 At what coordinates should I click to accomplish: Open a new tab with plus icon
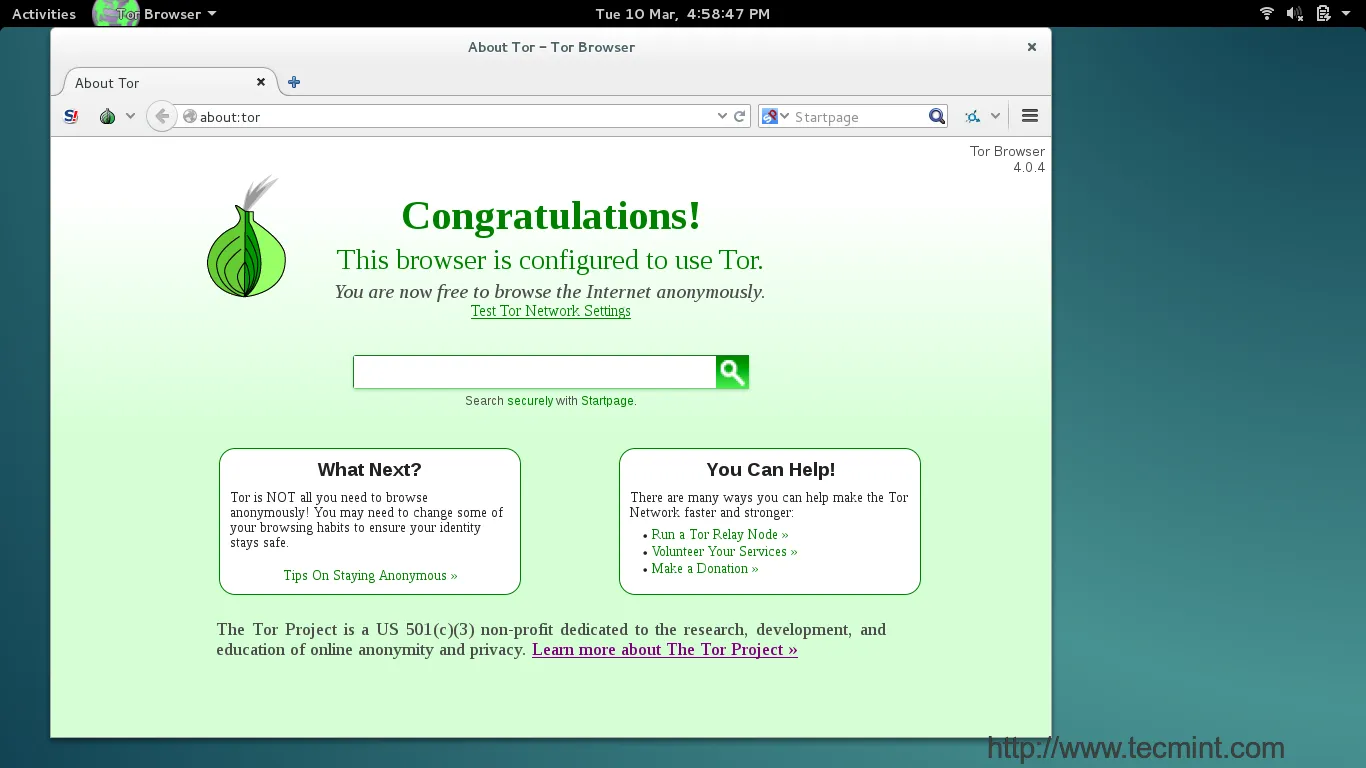[x=294, y=83]
